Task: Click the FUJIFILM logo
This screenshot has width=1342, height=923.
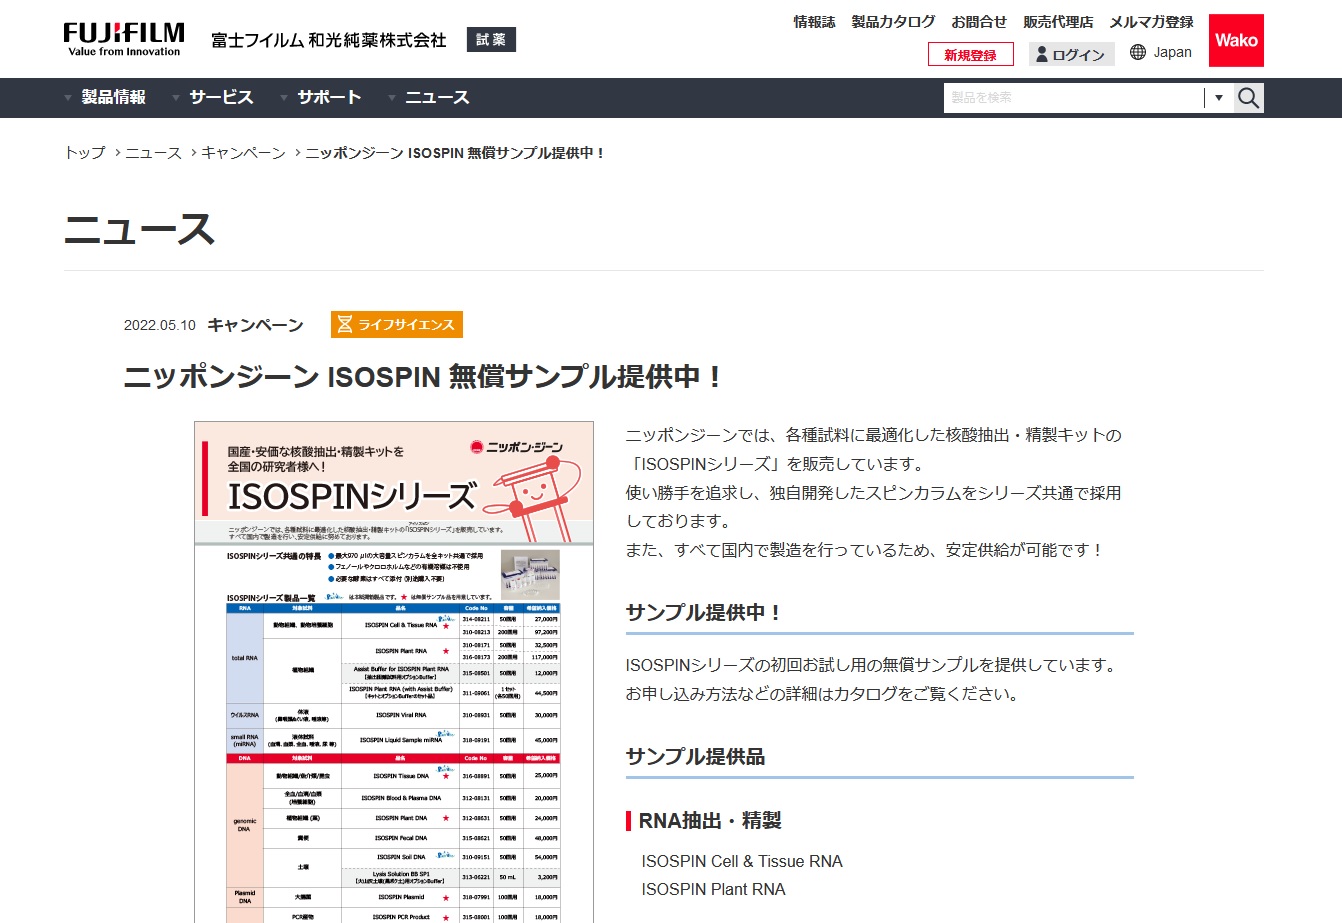Action: click(x=124, y=39)
